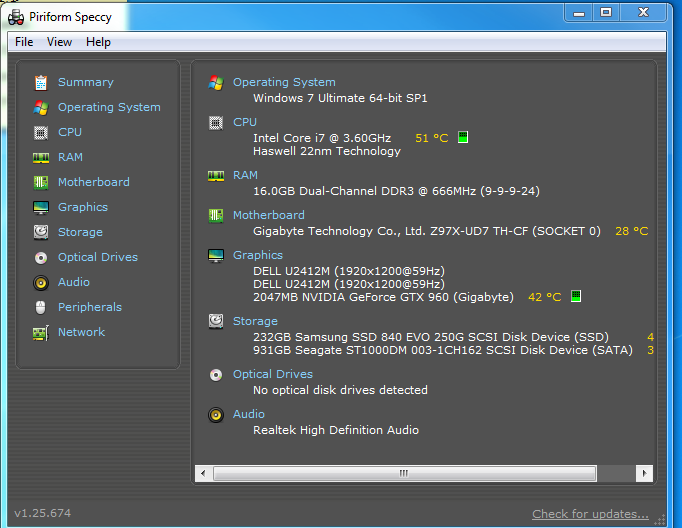Screen dimensions: 682x528
Task: Click the 42 °C graphics temperature value
Action: point(545,297)
